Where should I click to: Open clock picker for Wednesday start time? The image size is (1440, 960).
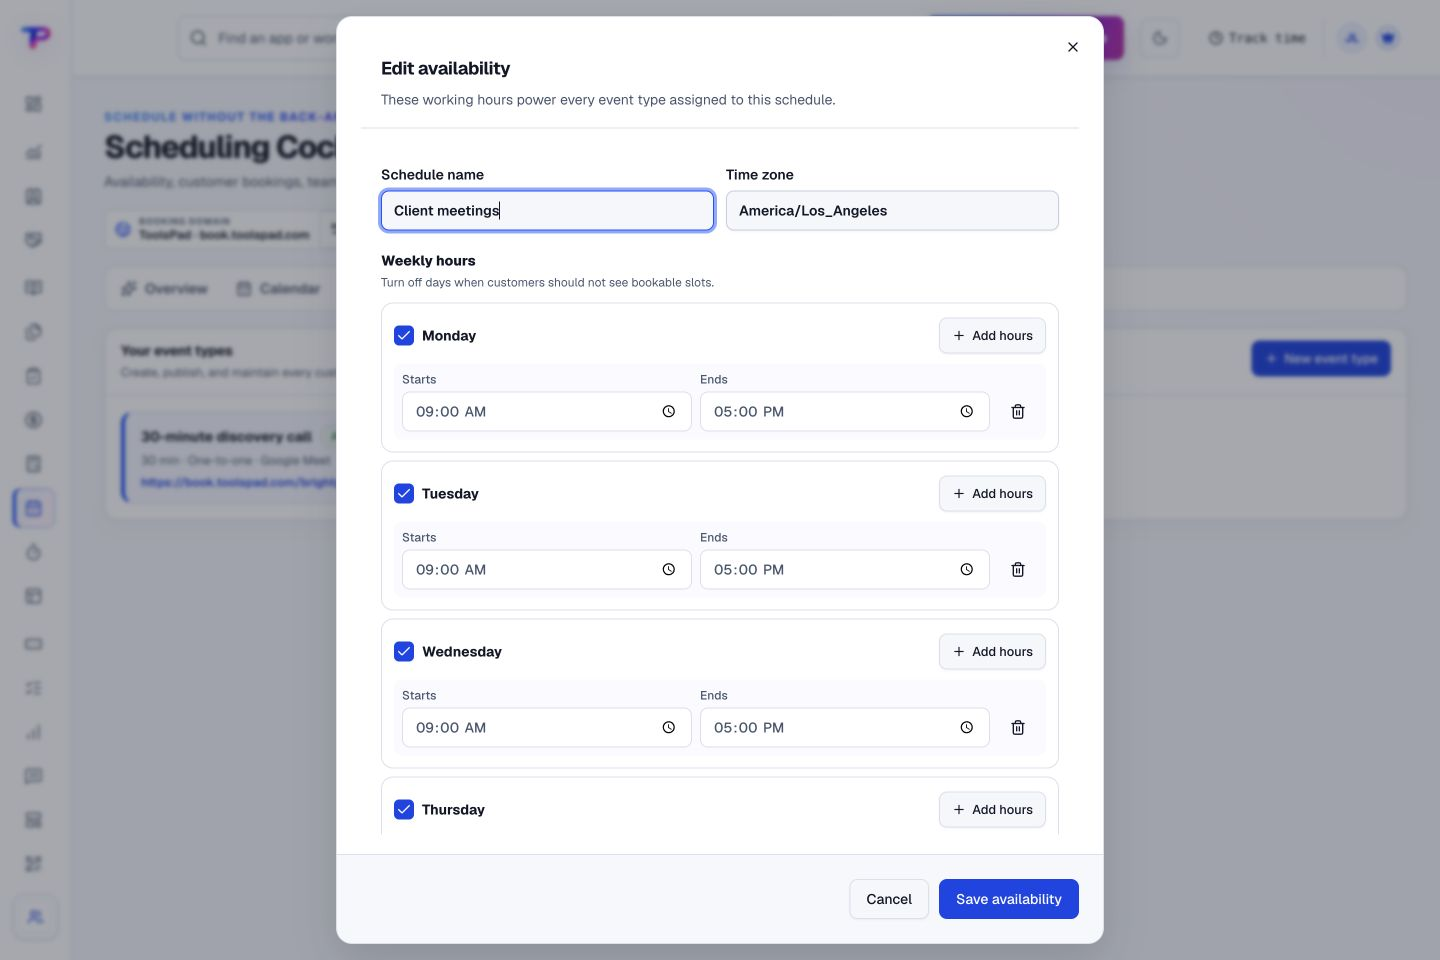669,728
